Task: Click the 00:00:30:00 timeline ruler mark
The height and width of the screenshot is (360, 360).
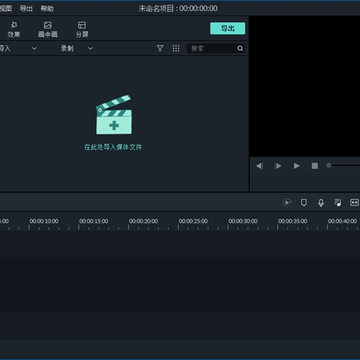Action: click(x=243, y=221)
